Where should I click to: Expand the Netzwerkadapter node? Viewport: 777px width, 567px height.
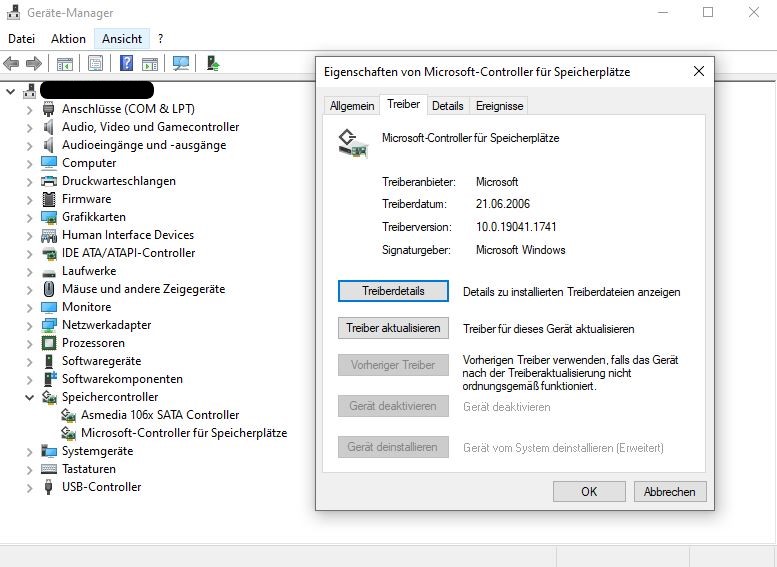point(30,326)
